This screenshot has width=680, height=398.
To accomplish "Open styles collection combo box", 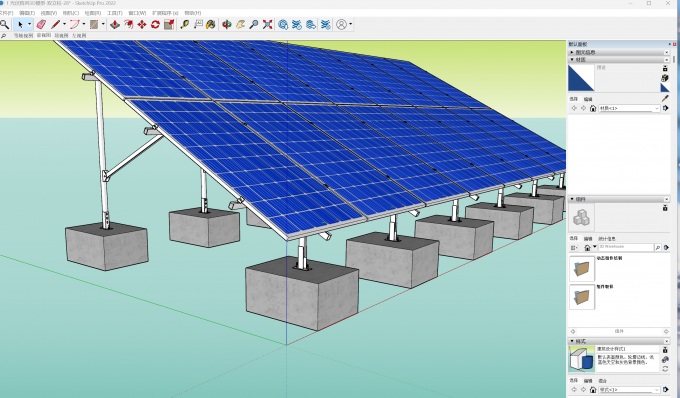I will (629, 390).
